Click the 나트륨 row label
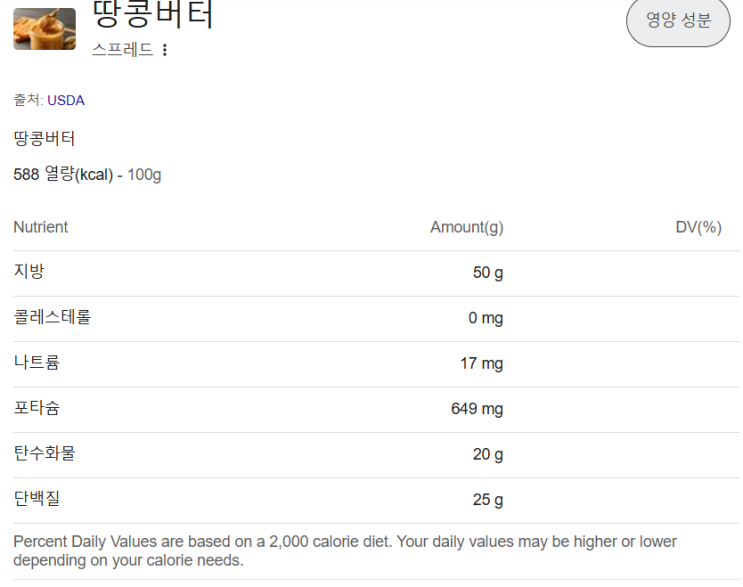The image size is (743, 587). click(37, 362)
